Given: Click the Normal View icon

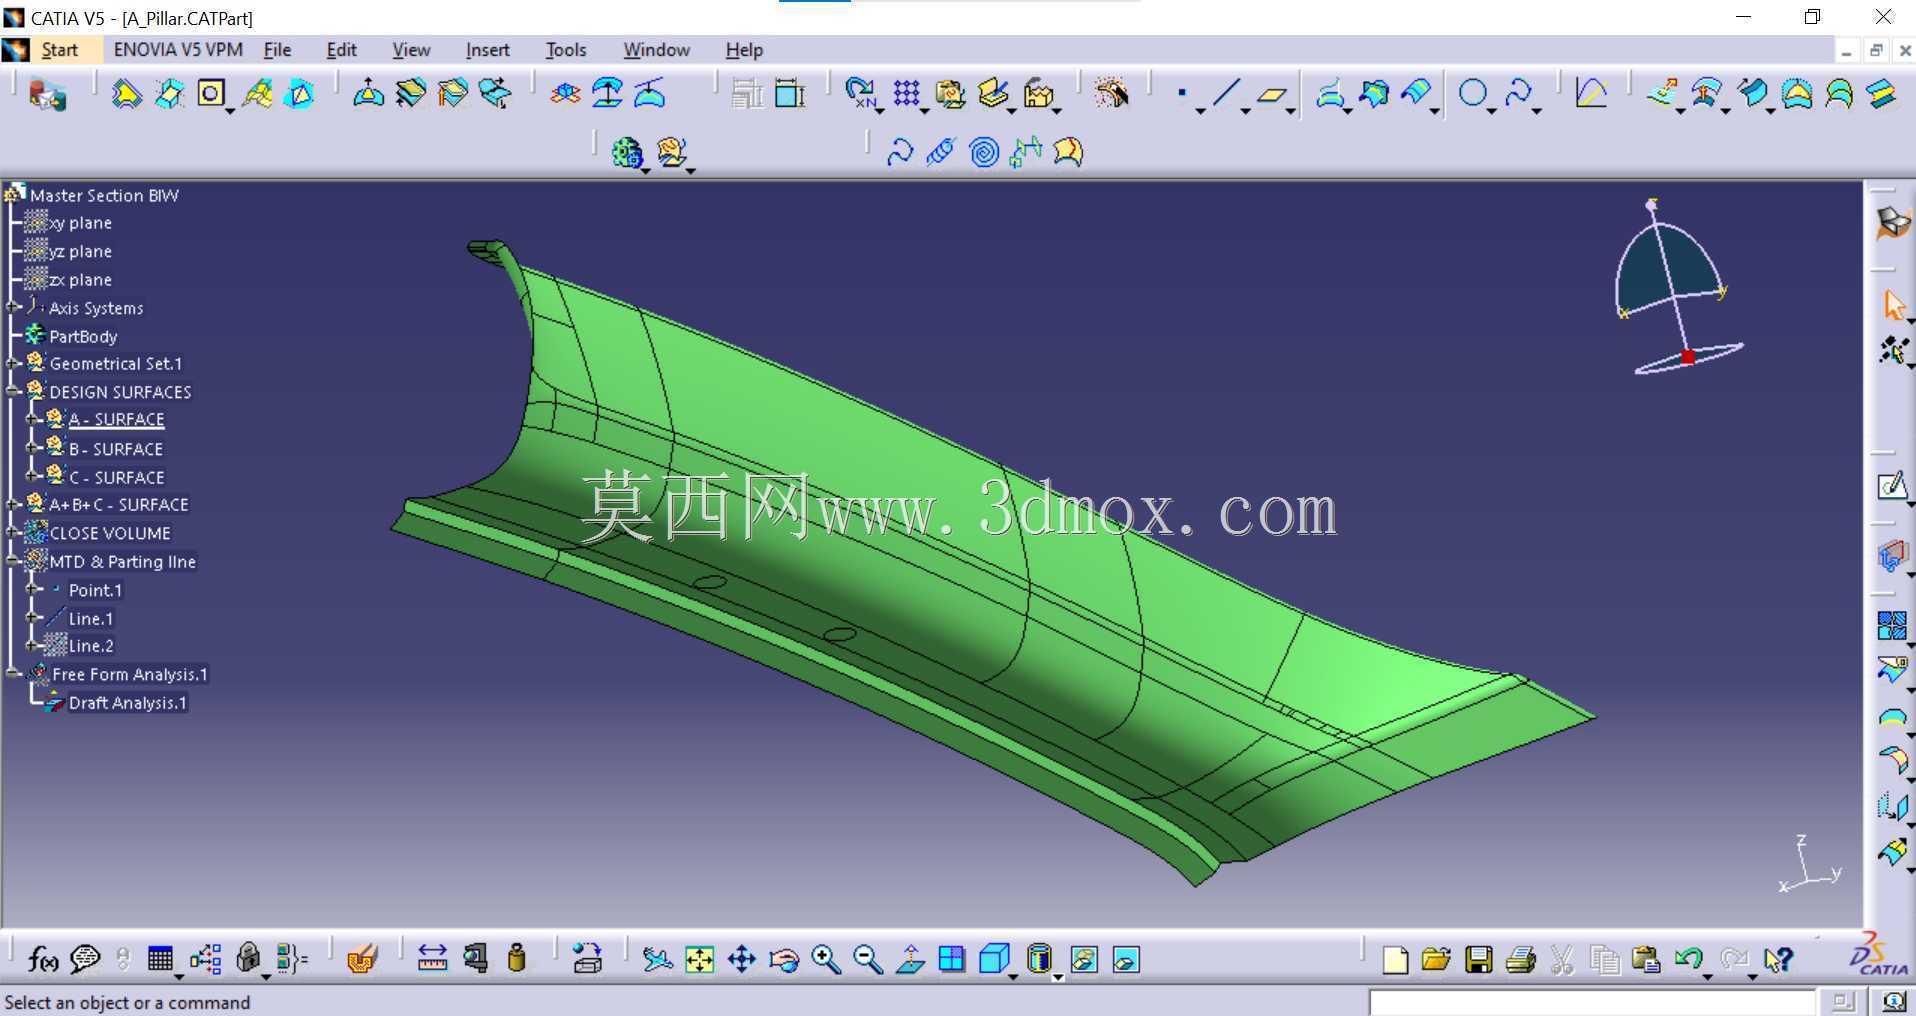Looking at the screenshot, I should point(910,960).
